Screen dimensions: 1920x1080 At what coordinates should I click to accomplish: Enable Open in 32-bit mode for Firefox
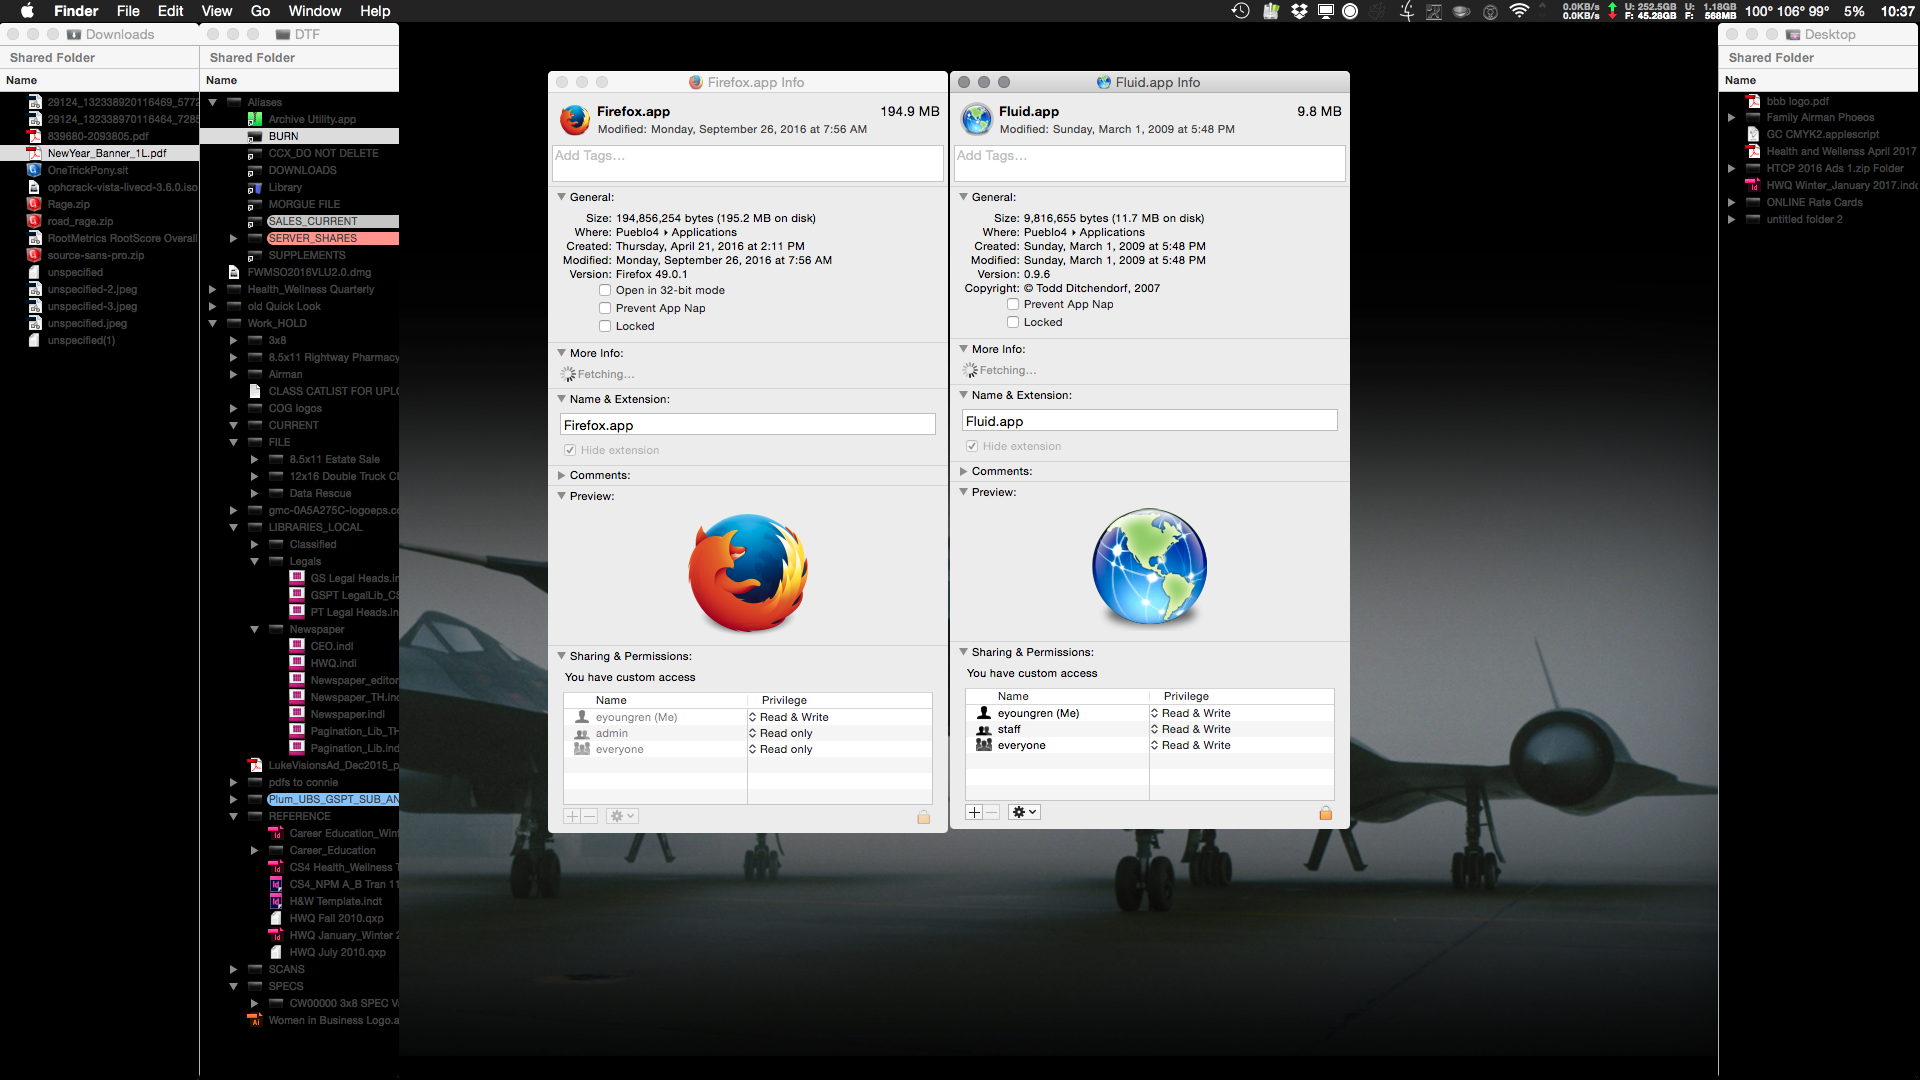[605, 290]
